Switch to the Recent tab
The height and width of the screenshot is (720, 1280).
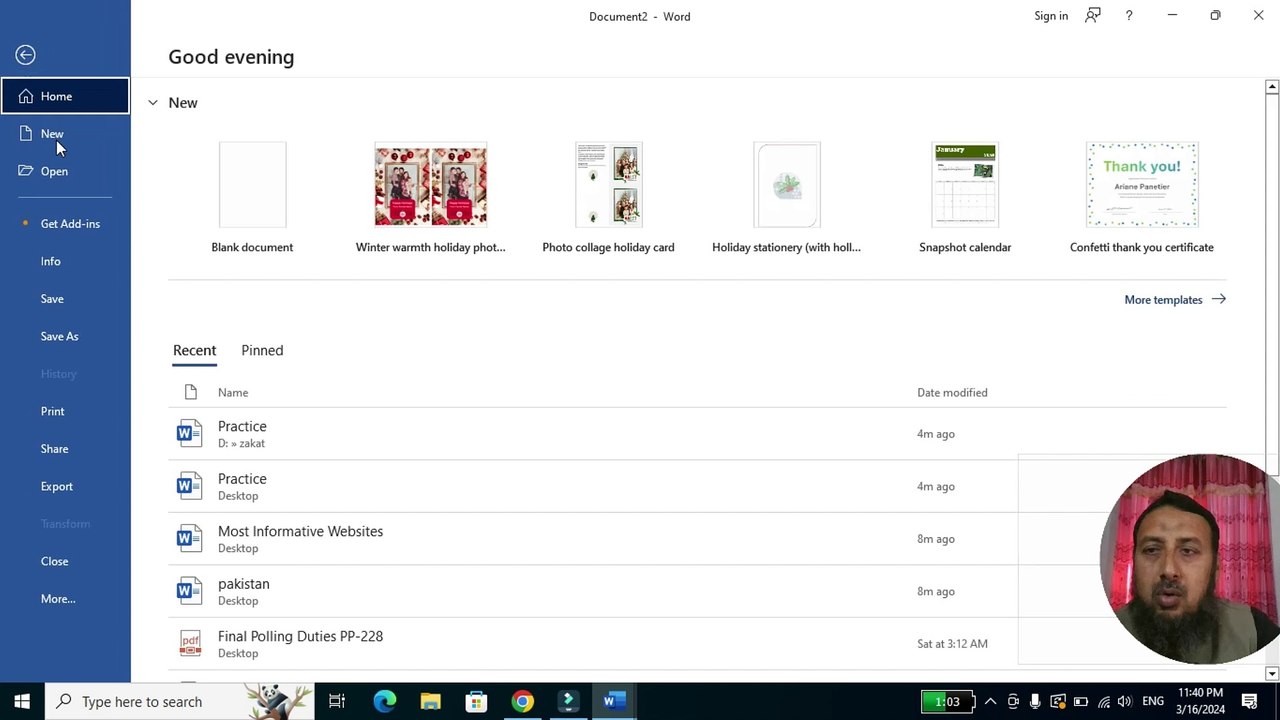pyautogui.click(x=194, y=350)
